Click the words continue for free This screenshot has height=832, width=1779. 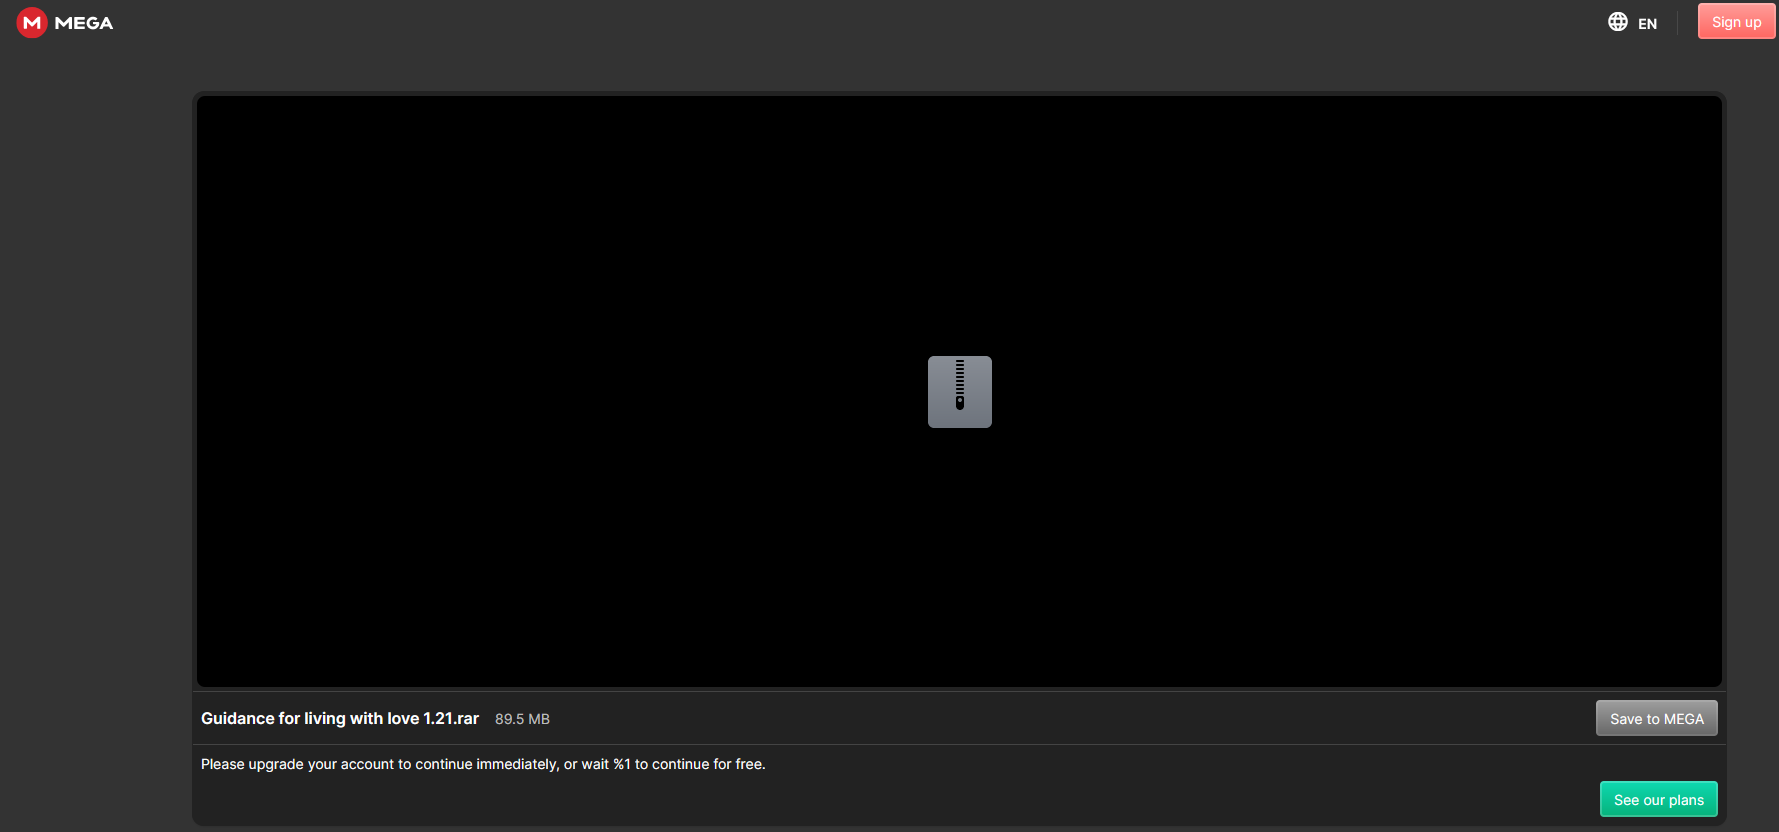(708, 764)
